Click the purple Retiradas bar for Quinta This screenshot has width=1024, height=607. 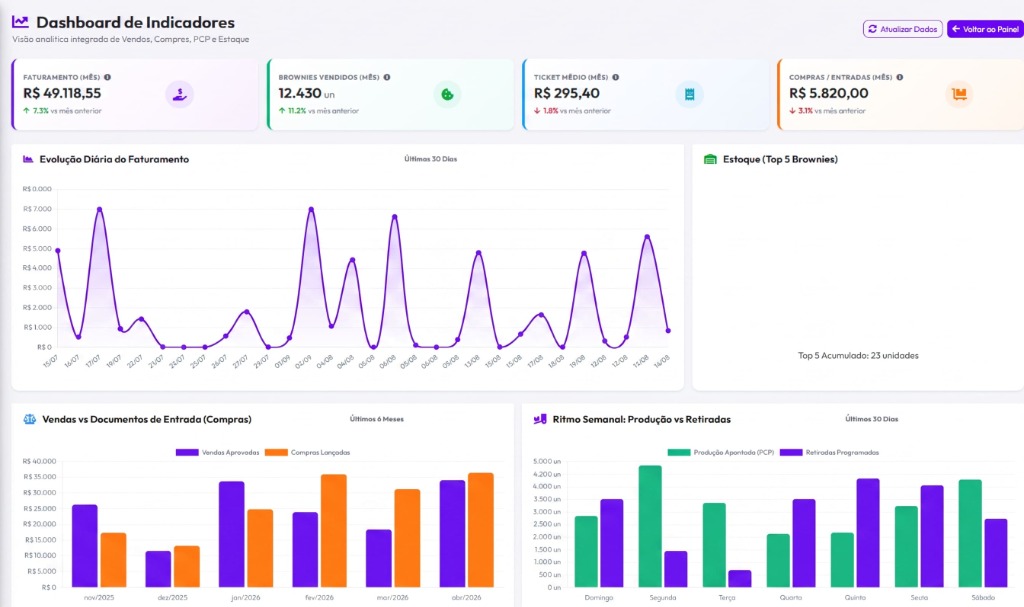tap(868, 533)
